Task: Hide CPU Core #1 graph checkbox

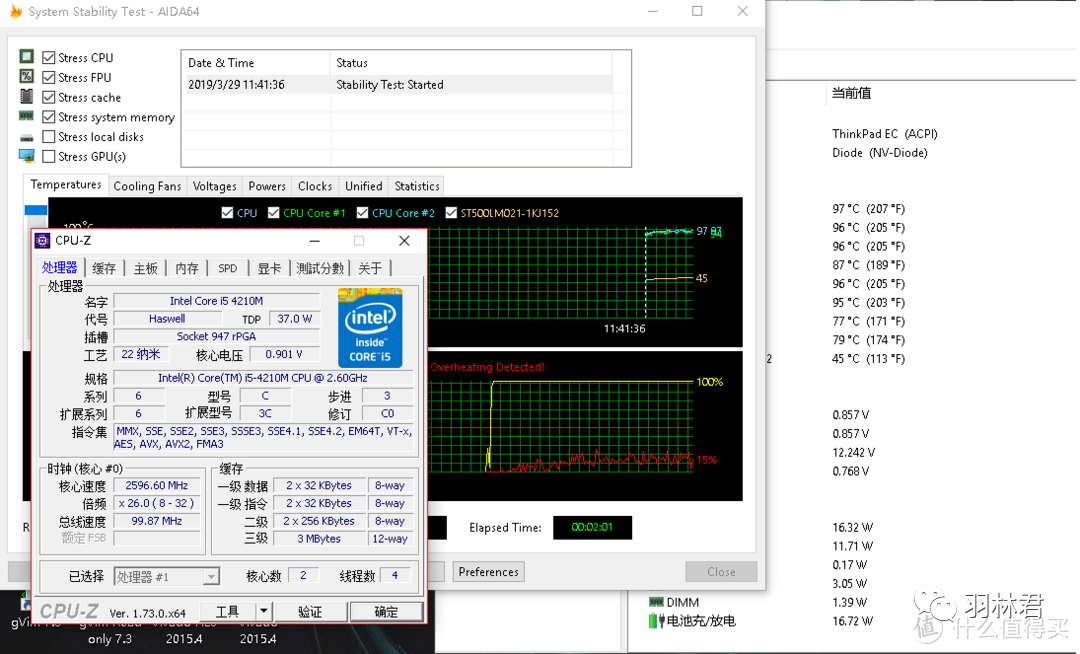Action: [273, 213]
